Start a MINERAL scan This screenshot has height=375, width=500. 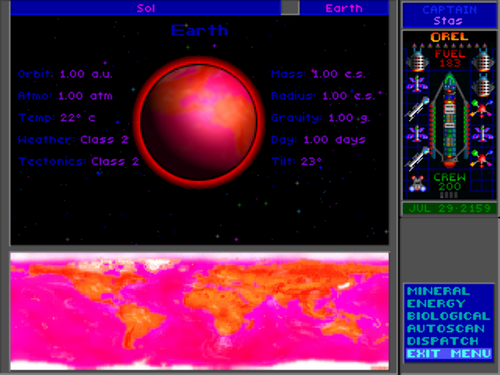pos(438,291)
